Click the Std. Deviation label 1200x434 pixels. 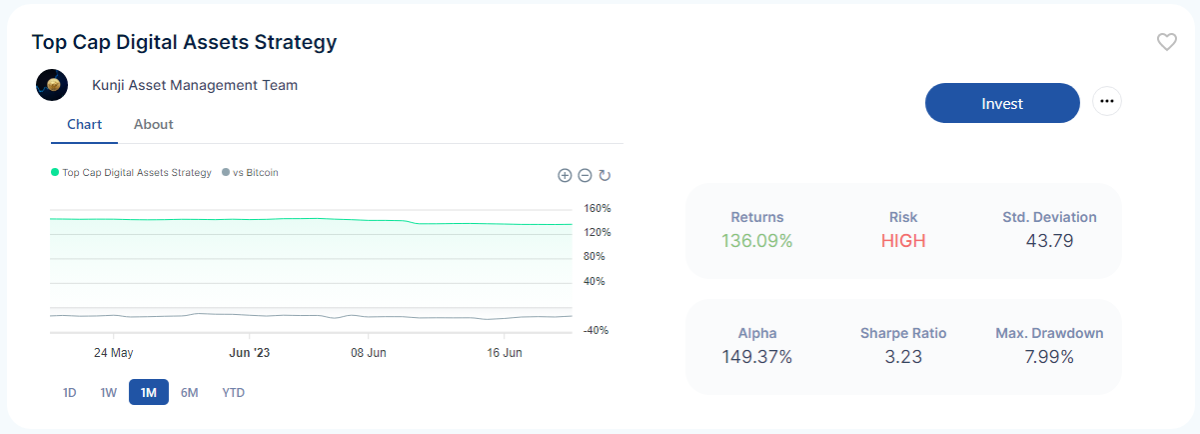point(1050,217)
